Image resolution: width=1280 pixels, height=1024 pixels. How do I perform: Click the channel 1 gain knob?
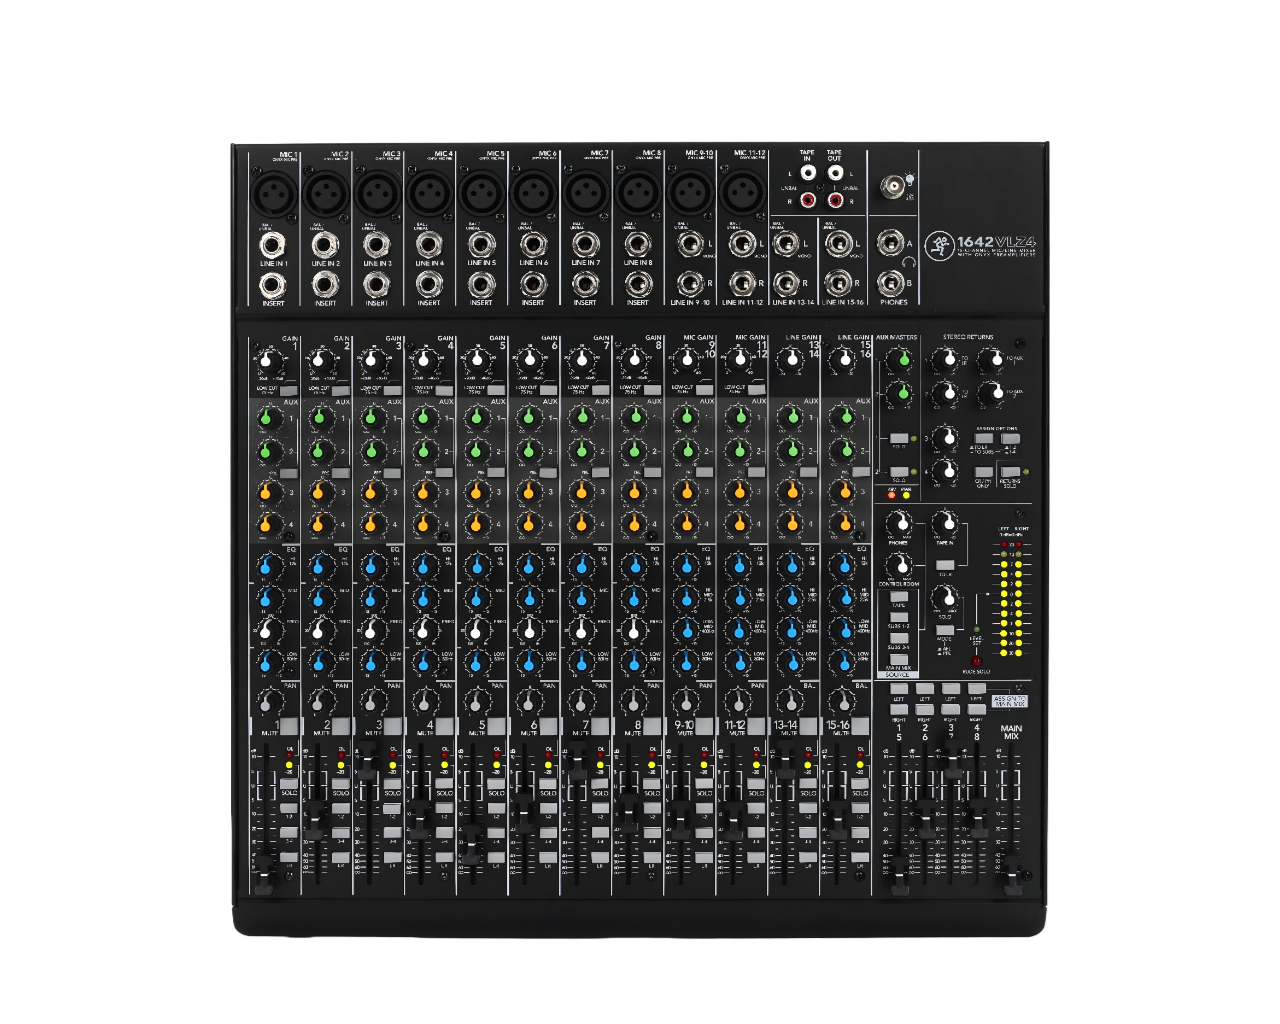[266, 360]
